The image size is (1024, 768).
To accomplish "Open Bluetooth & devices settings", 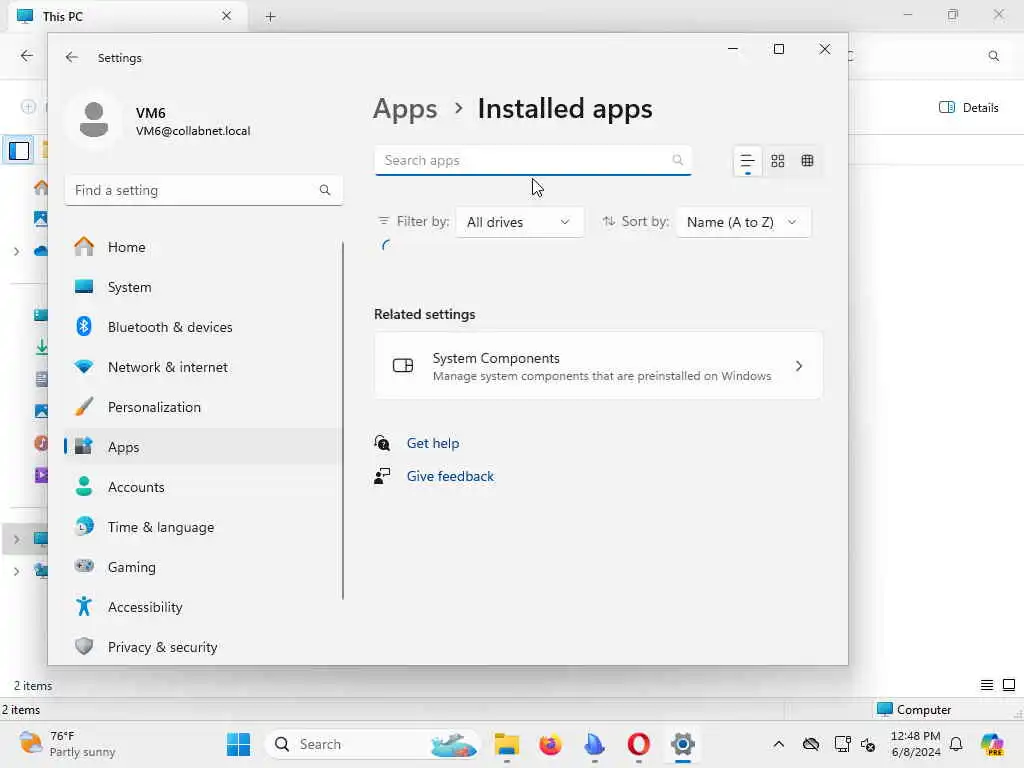I will pos(203,327).
